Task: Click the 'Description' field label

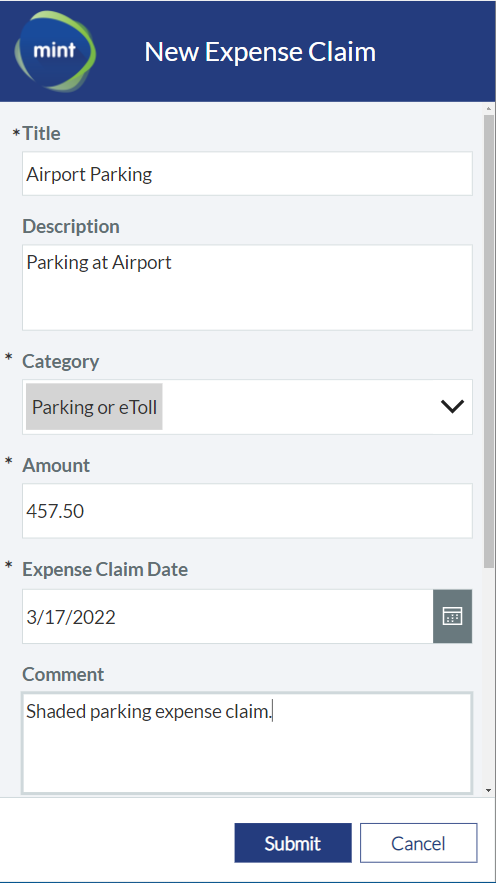Action: (71, 226)
